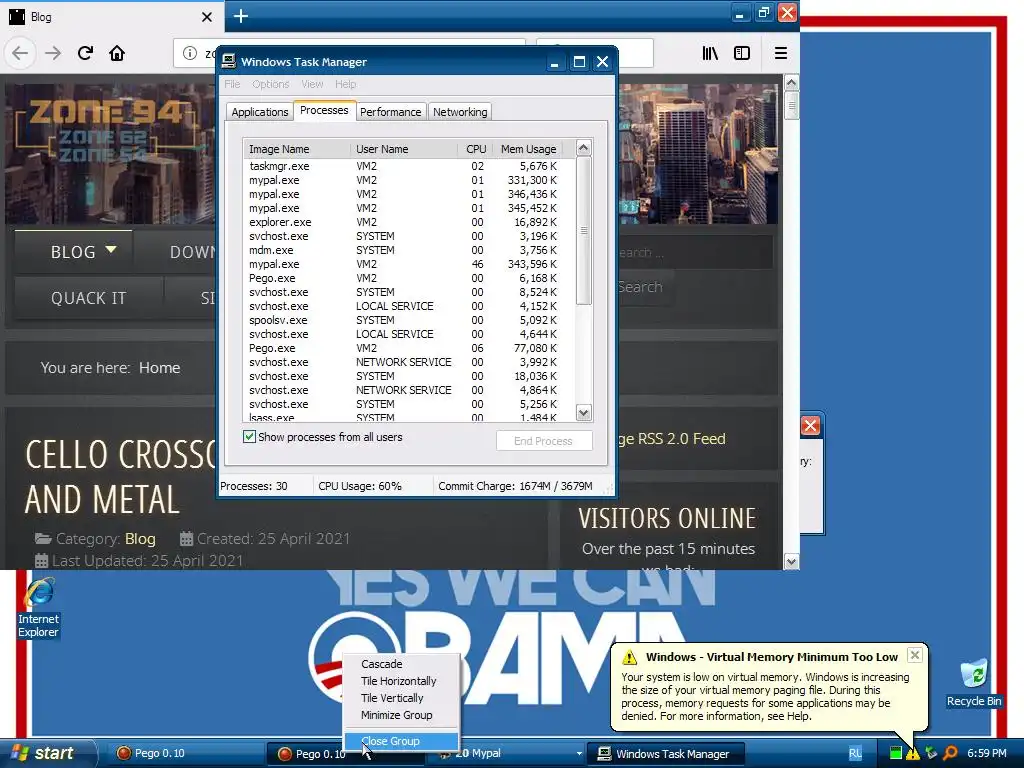Open the QUACK IT menu item
This screenshot has height=768, width=1024.
[x=89, y=298]
